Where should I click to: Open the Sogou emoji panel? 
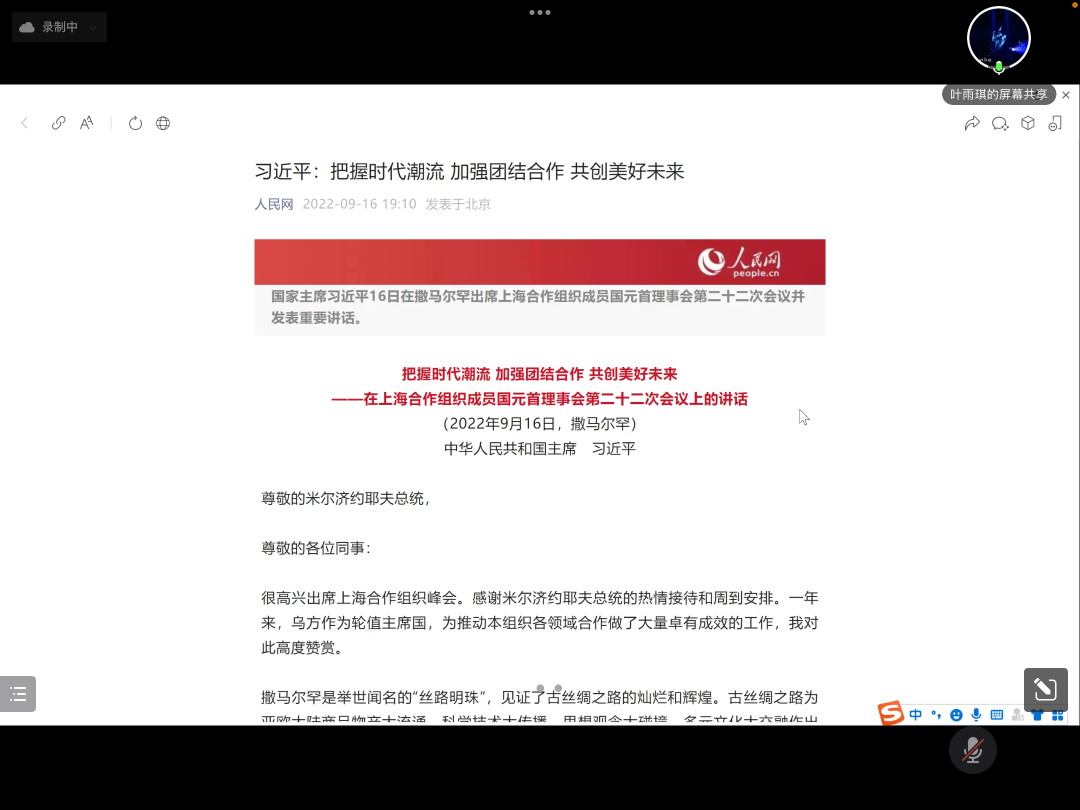(x=956, y=715)
